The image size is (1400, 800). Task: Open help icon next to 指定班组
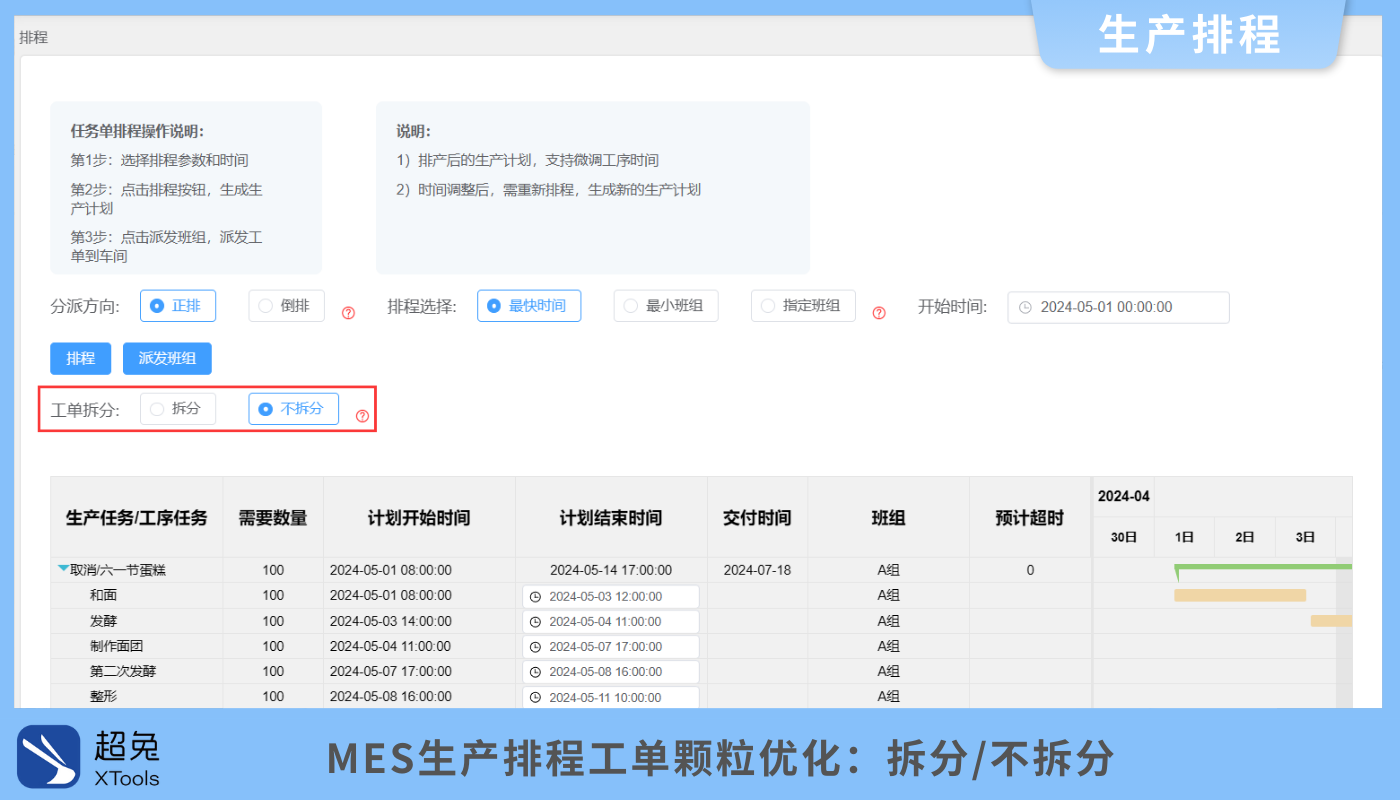pyautogui.click(x=879, y=313)
